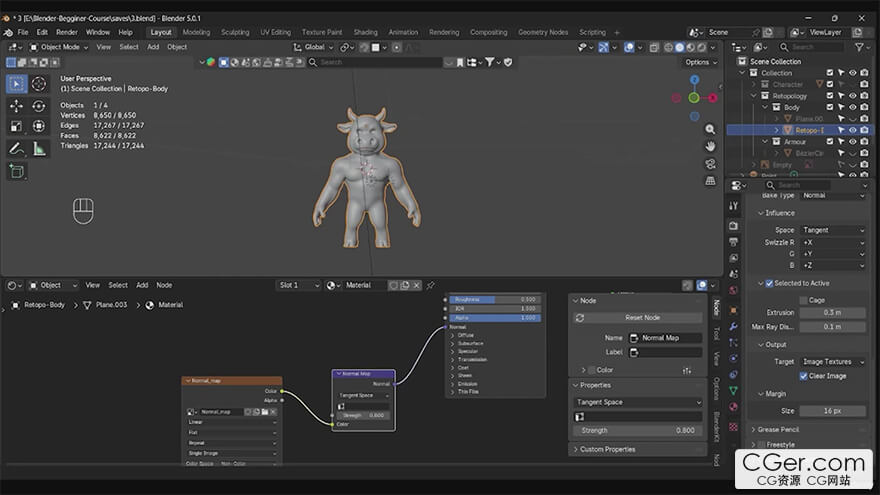The image size is (880, 495).
Task: Switch to the Shading workspace tab
Action: coord(365,32)
